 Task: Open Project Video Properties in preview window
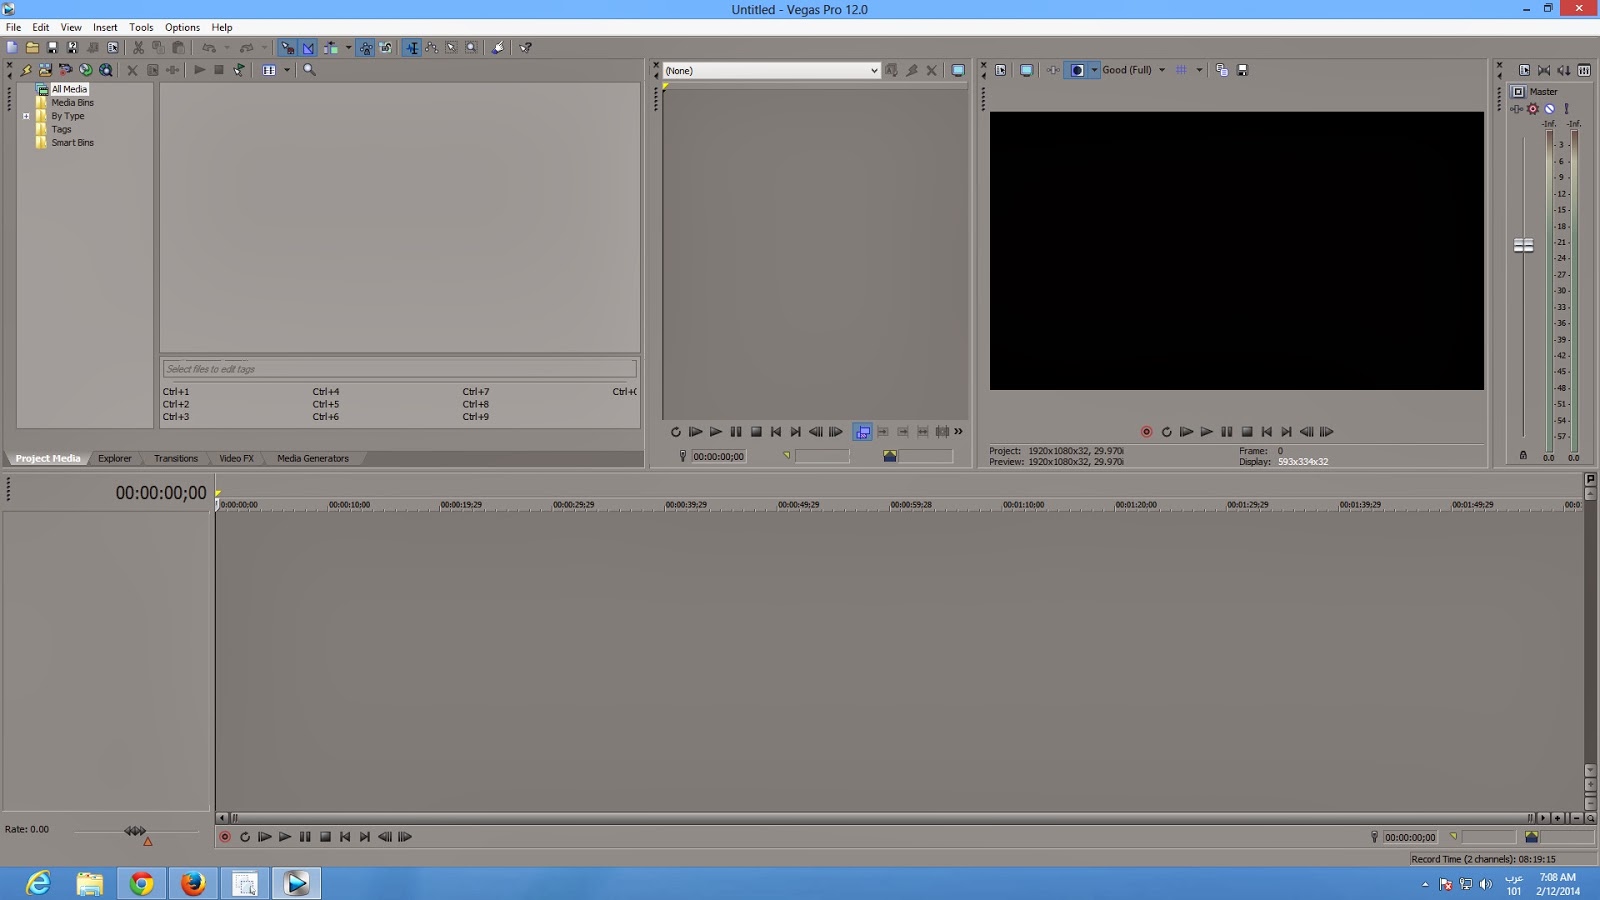[1000, 70]
